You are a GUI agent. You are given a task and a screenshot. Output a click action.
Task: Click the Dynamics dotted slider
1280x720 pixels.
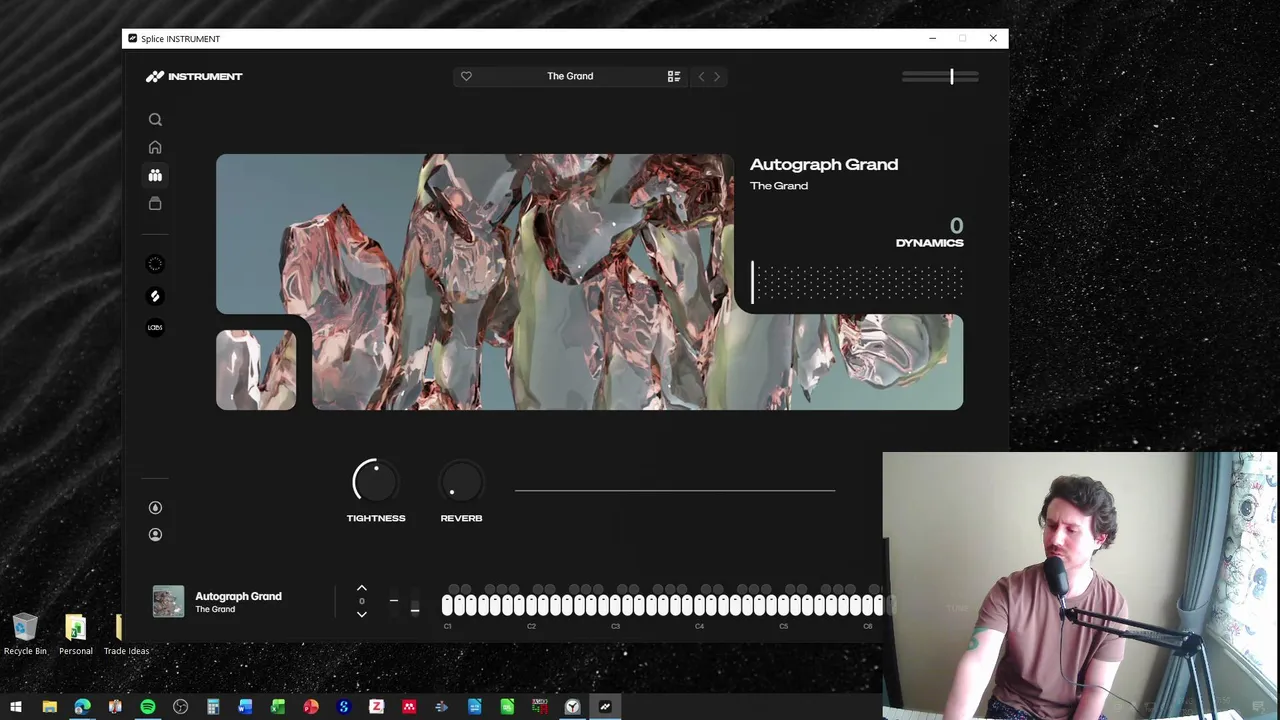tap(857, 283)
